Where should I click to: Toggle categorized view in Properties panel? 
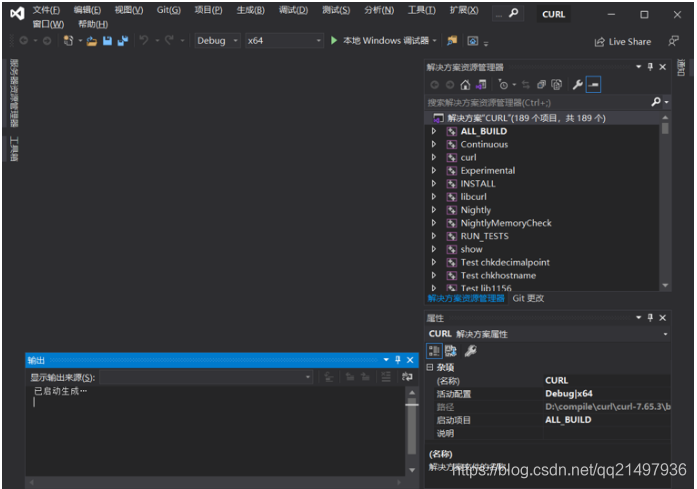434,351
